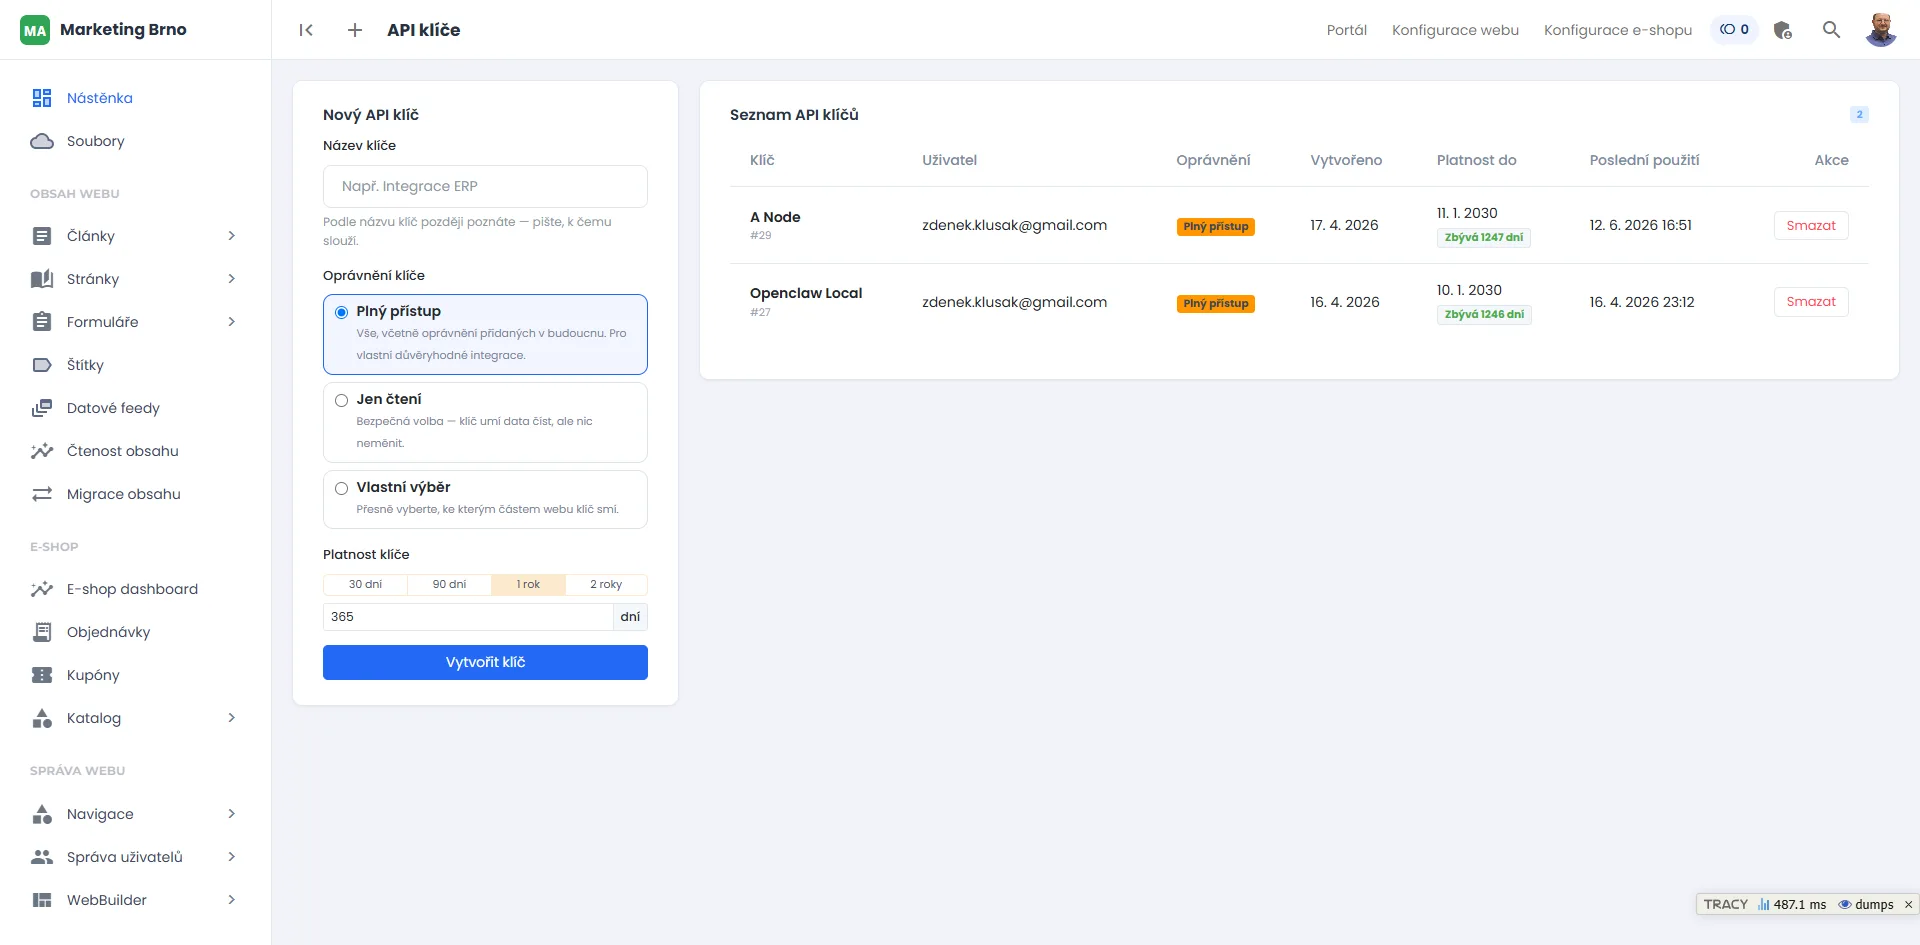
Task: Click the plus icon in the top bar
Action: tap(355, 30)
